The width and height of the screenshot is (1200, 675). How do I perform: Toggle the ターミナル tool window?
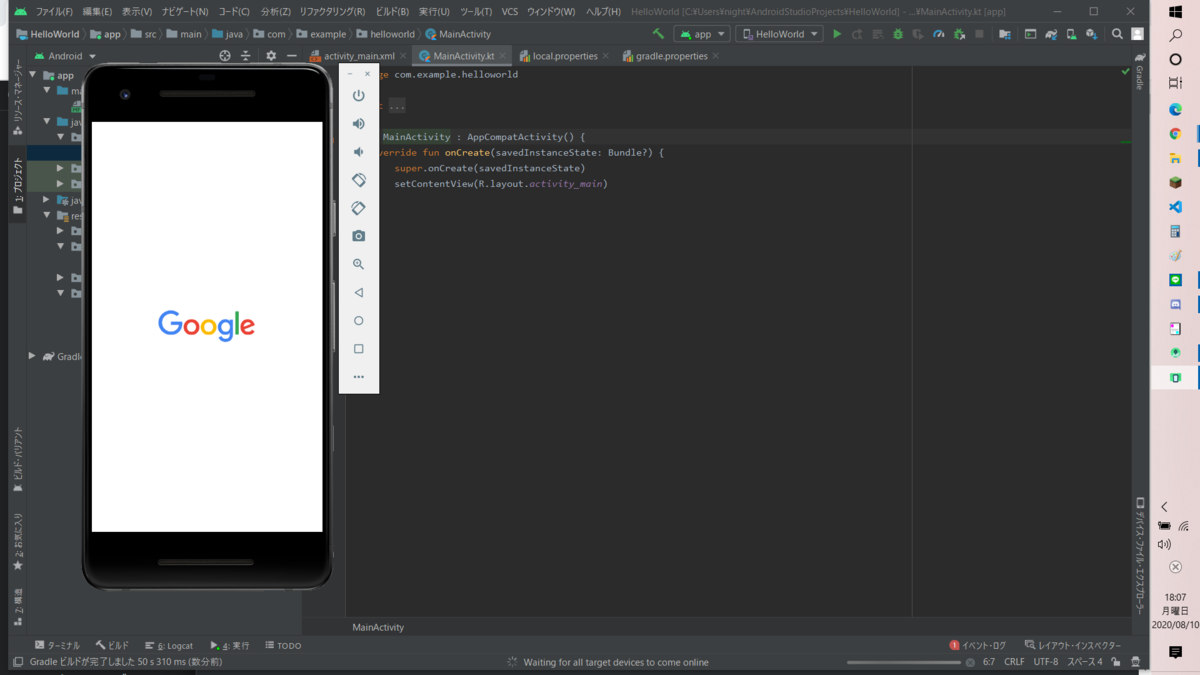[x=57, y=645]
